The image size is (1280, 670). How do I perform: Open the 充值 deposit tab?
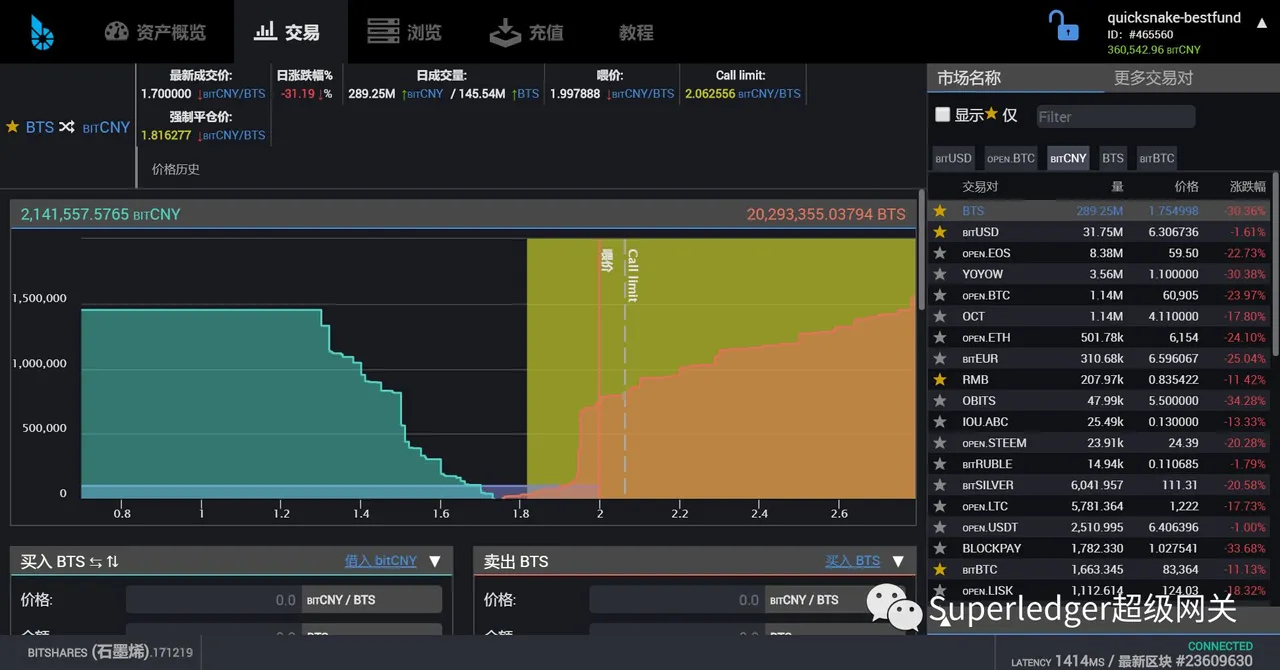coord(527,32)
